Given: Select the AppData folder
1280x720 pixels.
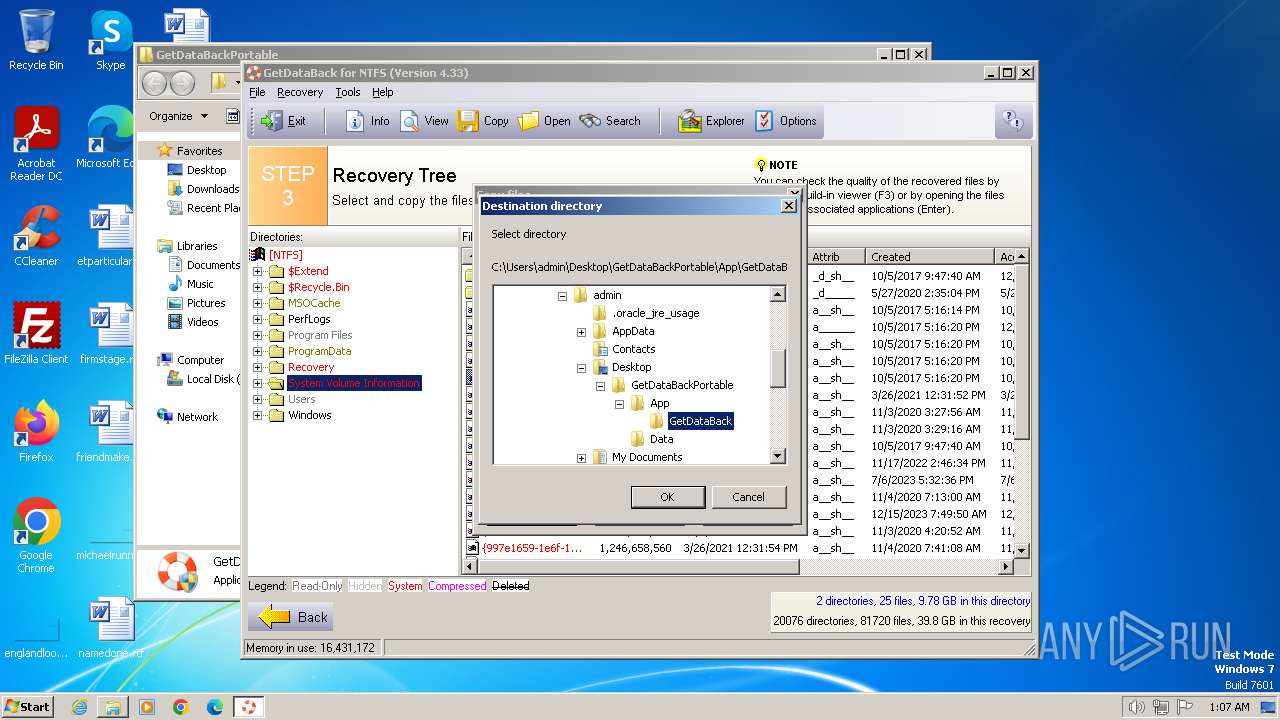Looking at the screenshot, I should click(633, 331).
